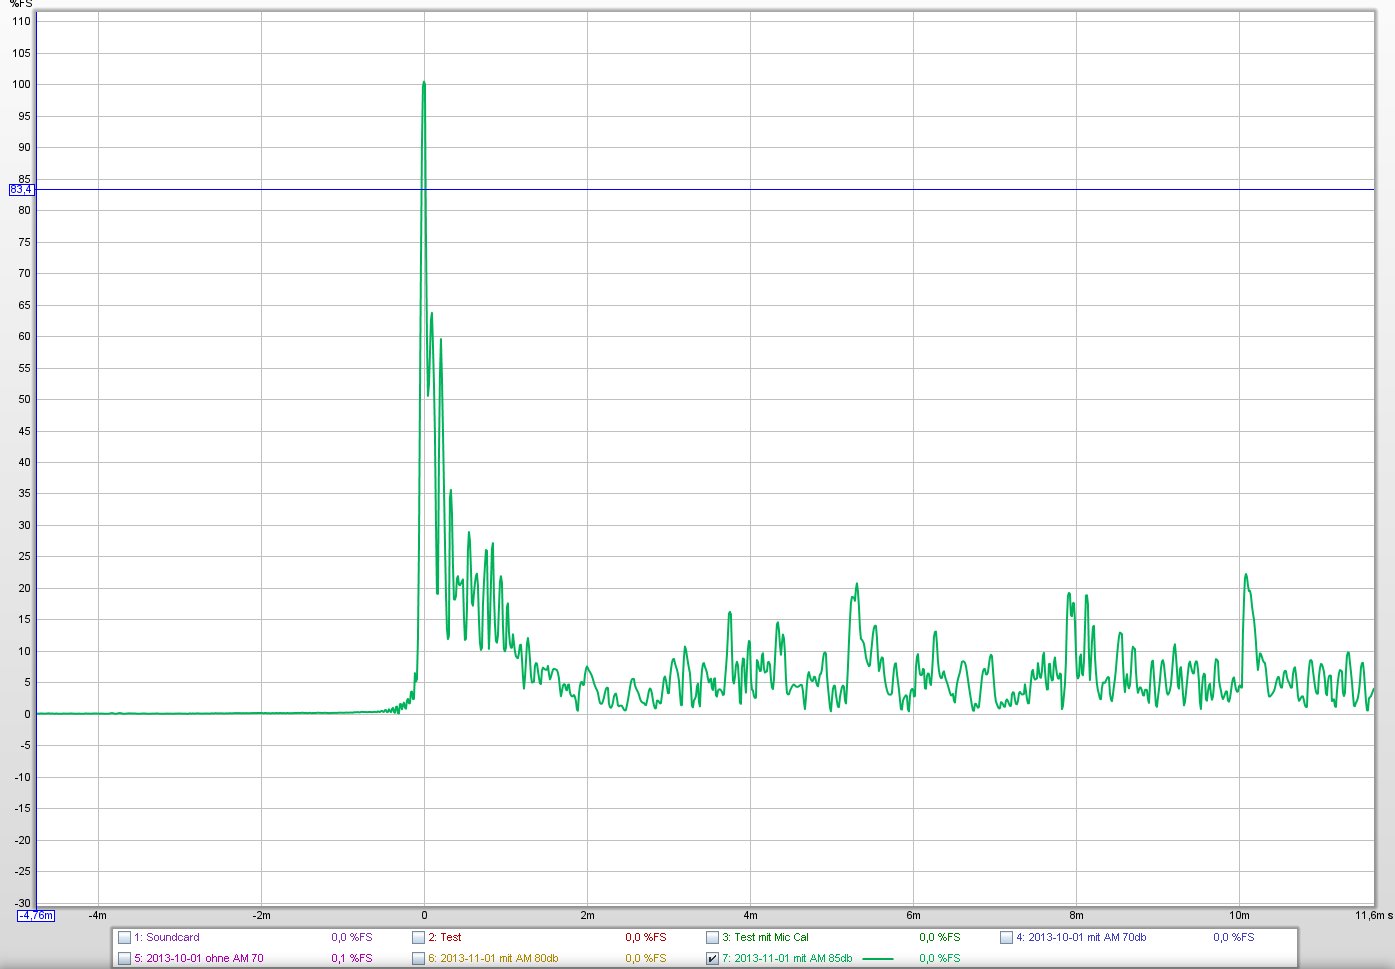Uncheck the 7: 2013-11-01 mit AM 85db trace
The image size is (1395, 969).
click(x=713, y=959)
